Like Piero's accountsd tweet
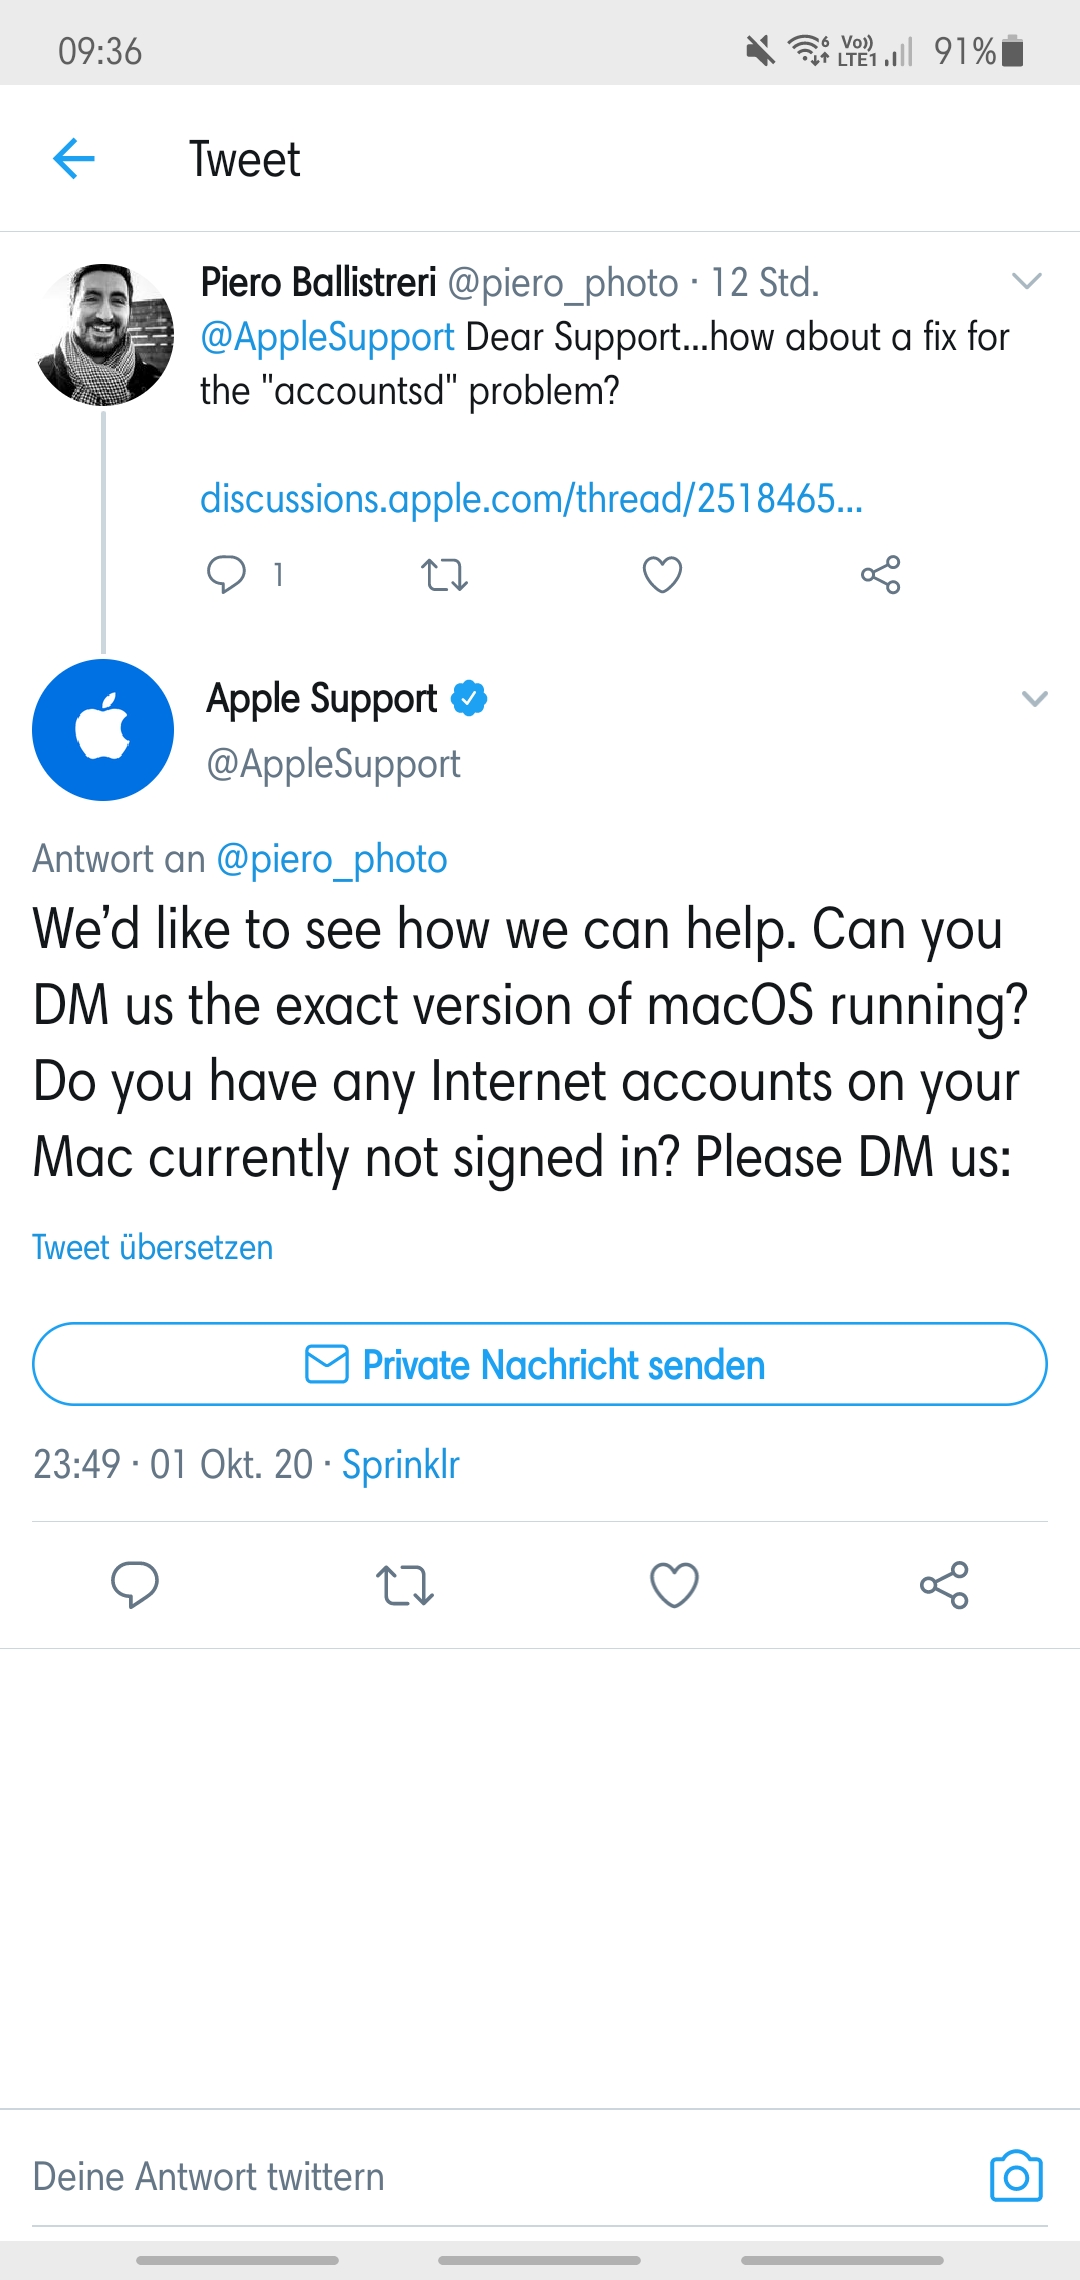This screenshot has width=1080, height=2280. [x=662, y=575]
